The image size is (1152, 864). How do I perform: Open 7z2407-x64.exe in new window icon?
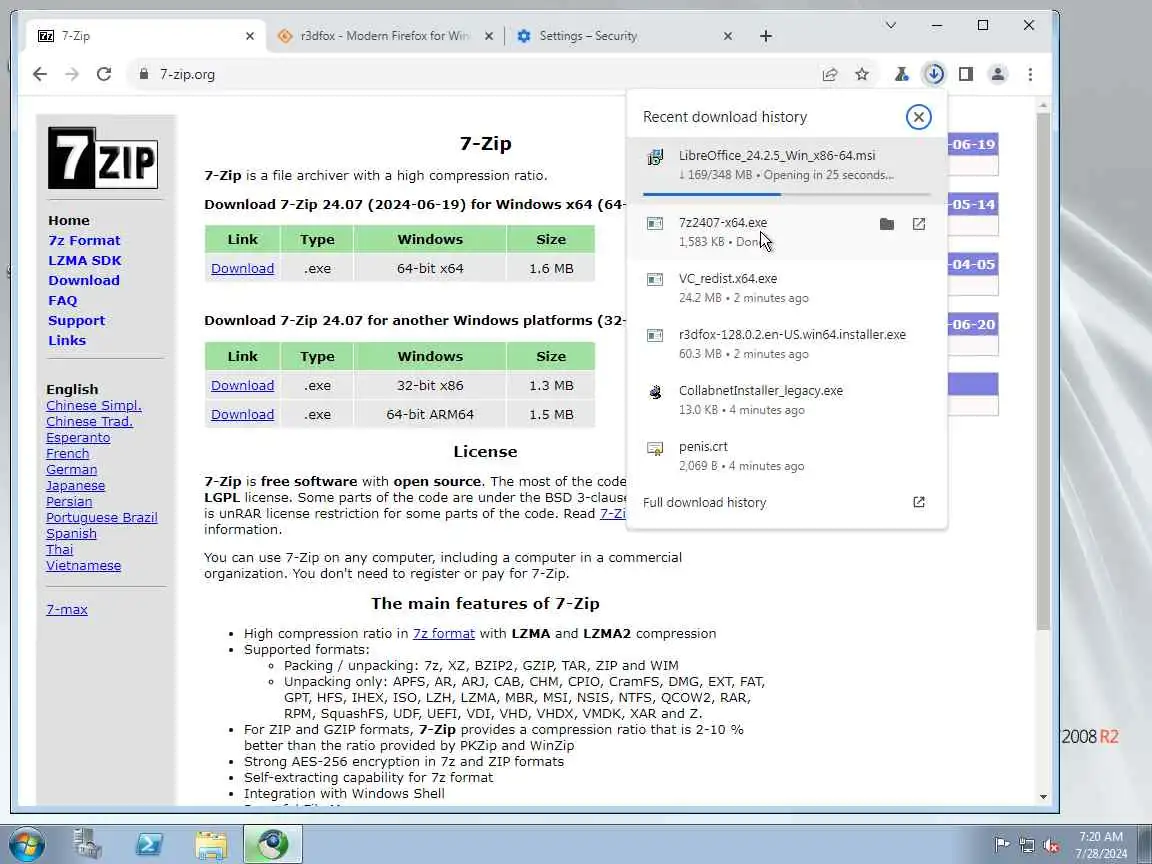pos(918,224)
